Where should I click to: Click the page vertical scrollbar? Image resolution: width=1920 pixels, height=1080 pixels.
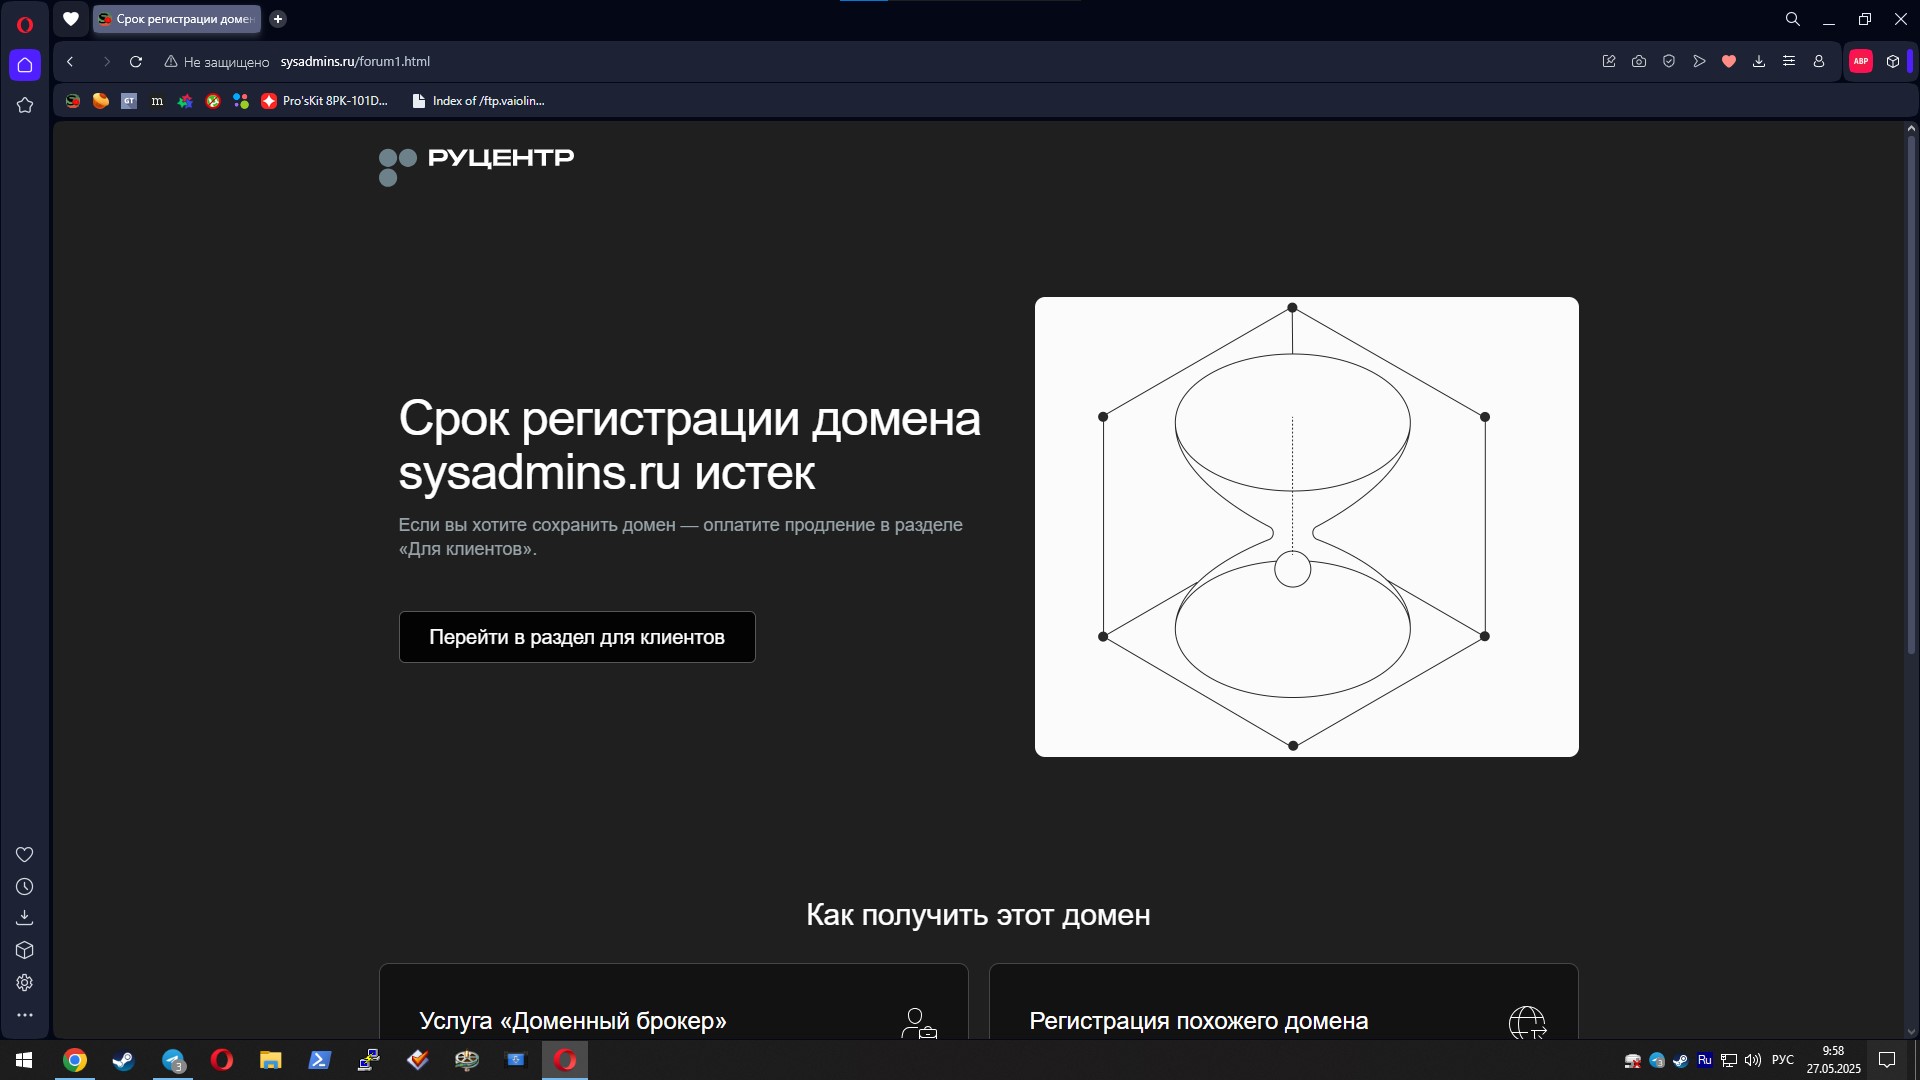(1911, 395)
